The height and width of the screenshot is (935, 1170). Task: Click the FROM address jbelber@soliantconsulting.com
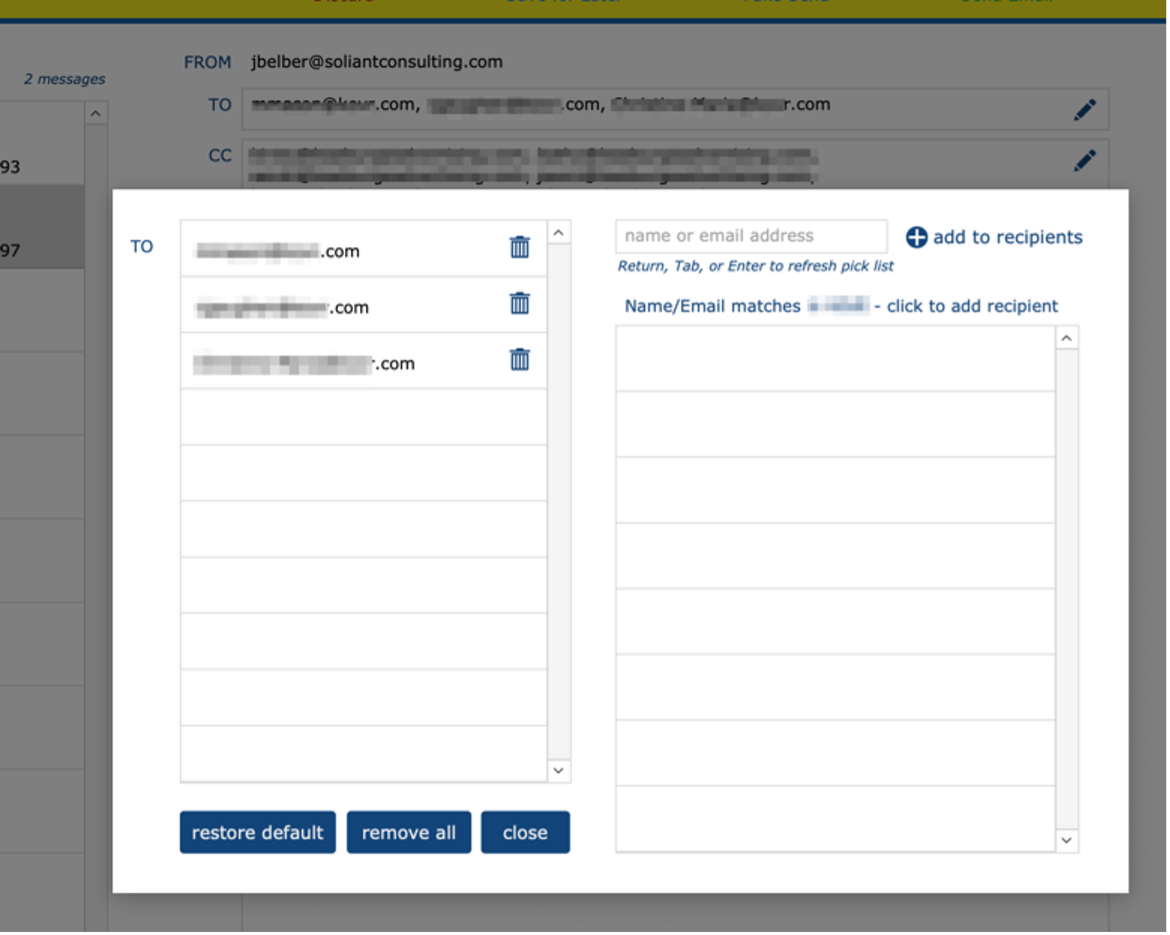pyautogui.click(x=377, y=62)
